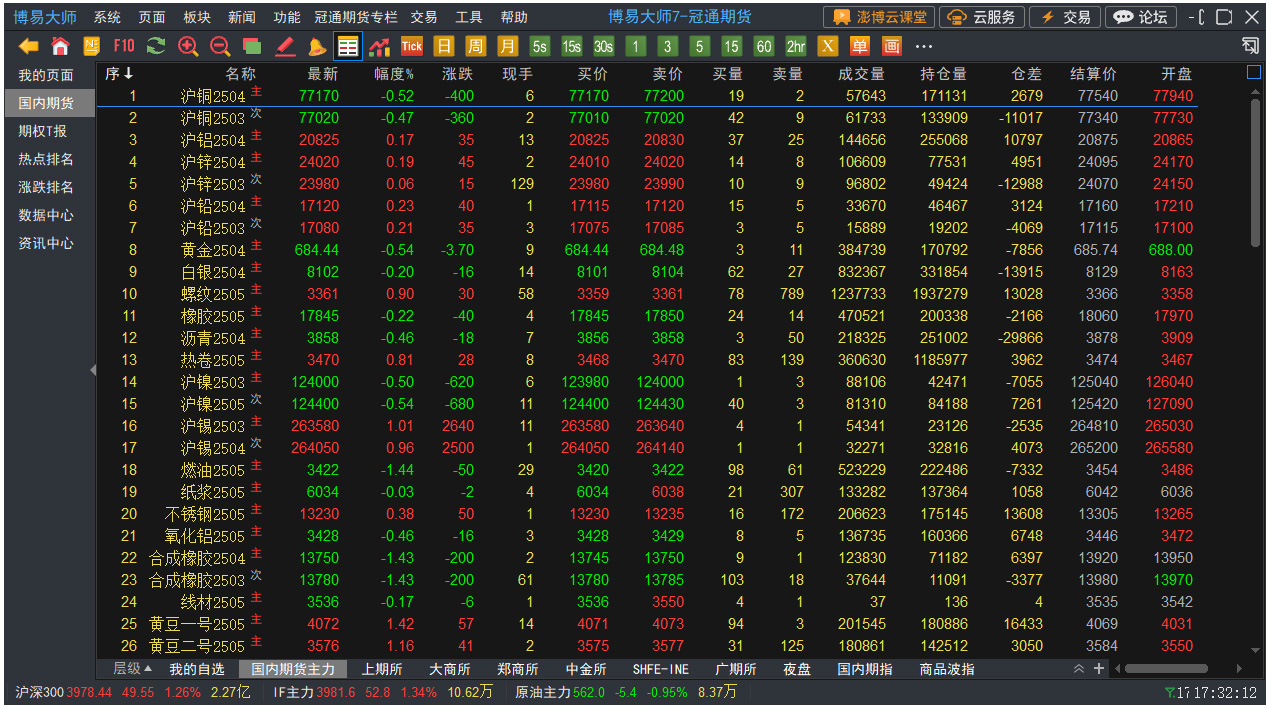Add a new tab with plus
The width and height of the screenshot is (1270, 708).
(1099, 669)
